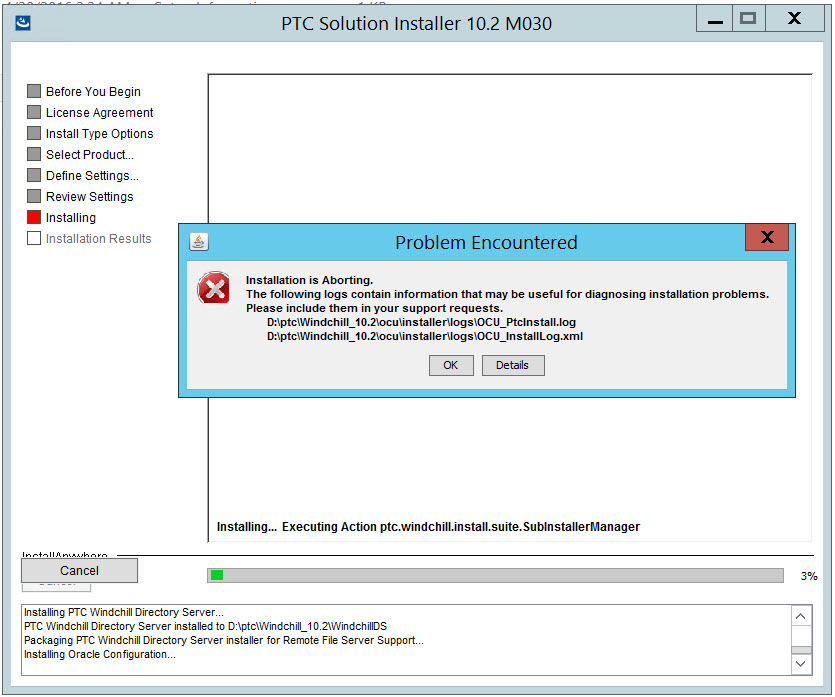Click the PTC Solution Installer 10.2 M030 title
Viewport: 835px width, 697px height.
tap(416, 23)
